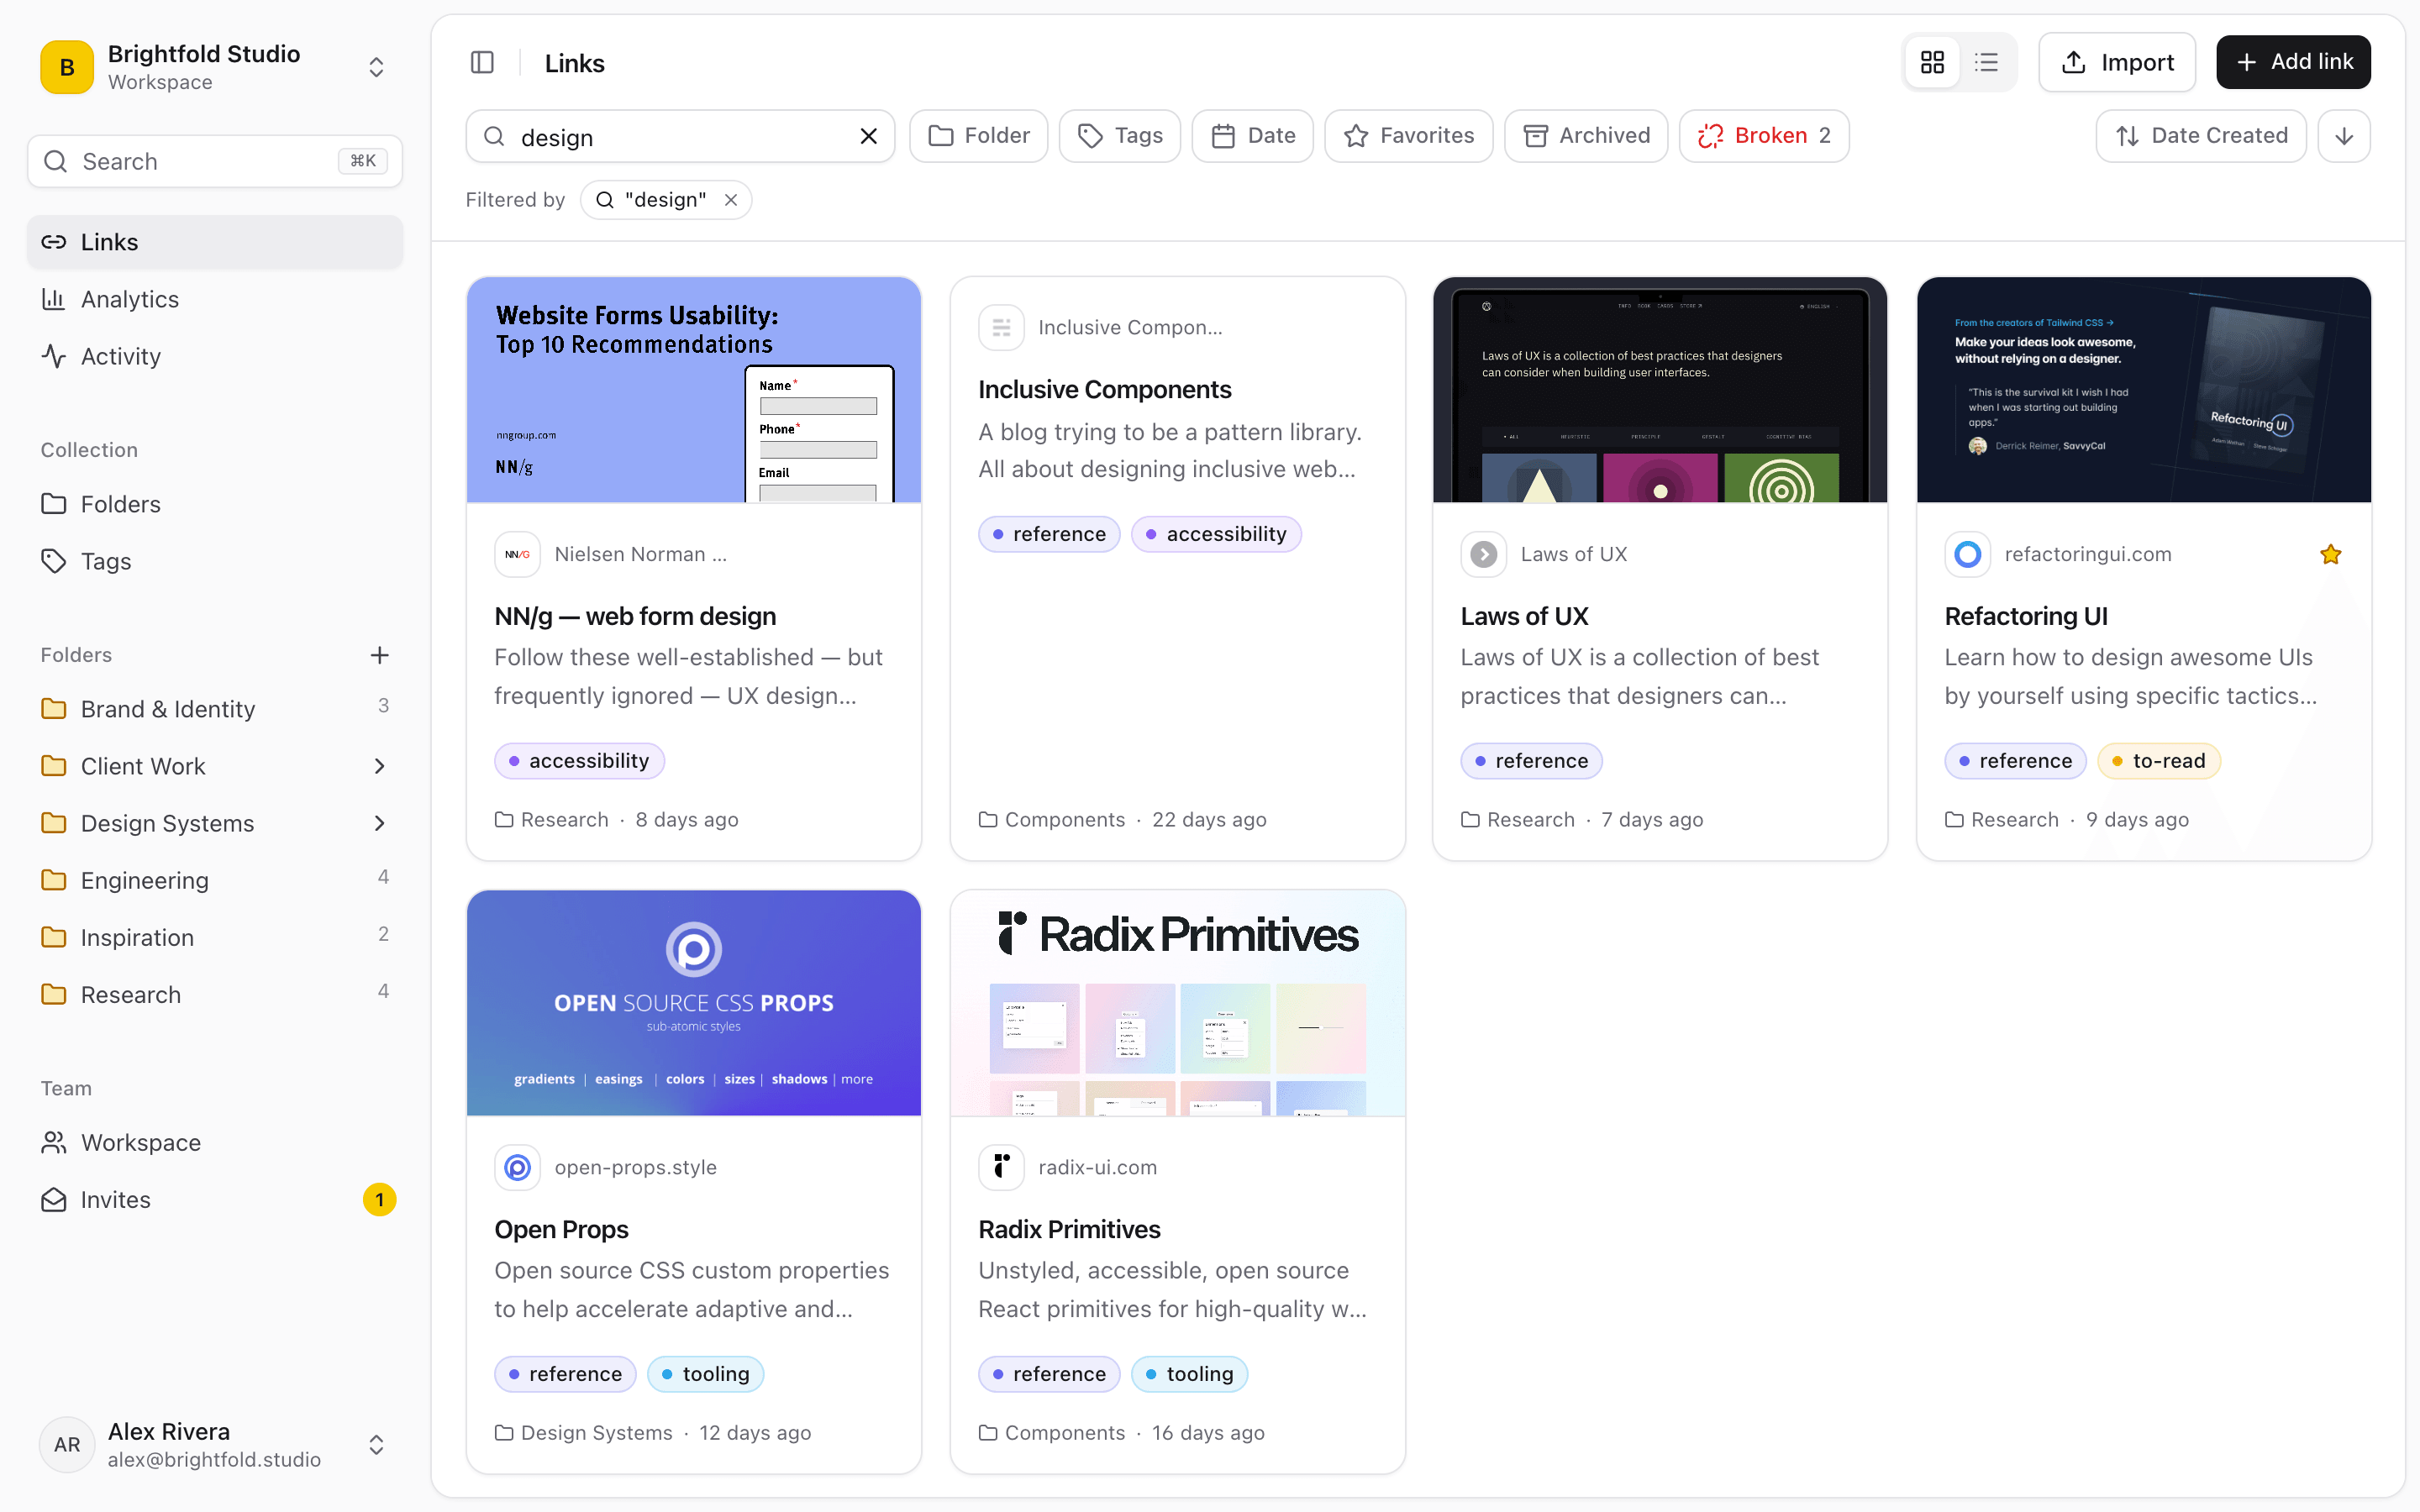Click the open-props.style favicon
This screenshot has height=1512, width=2420.
517,1167
